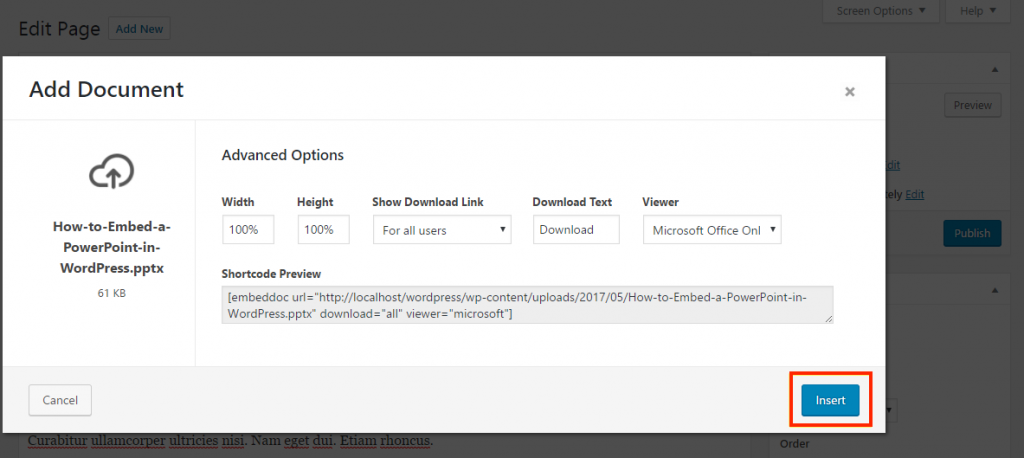Click the Width label

pos(238,202)
